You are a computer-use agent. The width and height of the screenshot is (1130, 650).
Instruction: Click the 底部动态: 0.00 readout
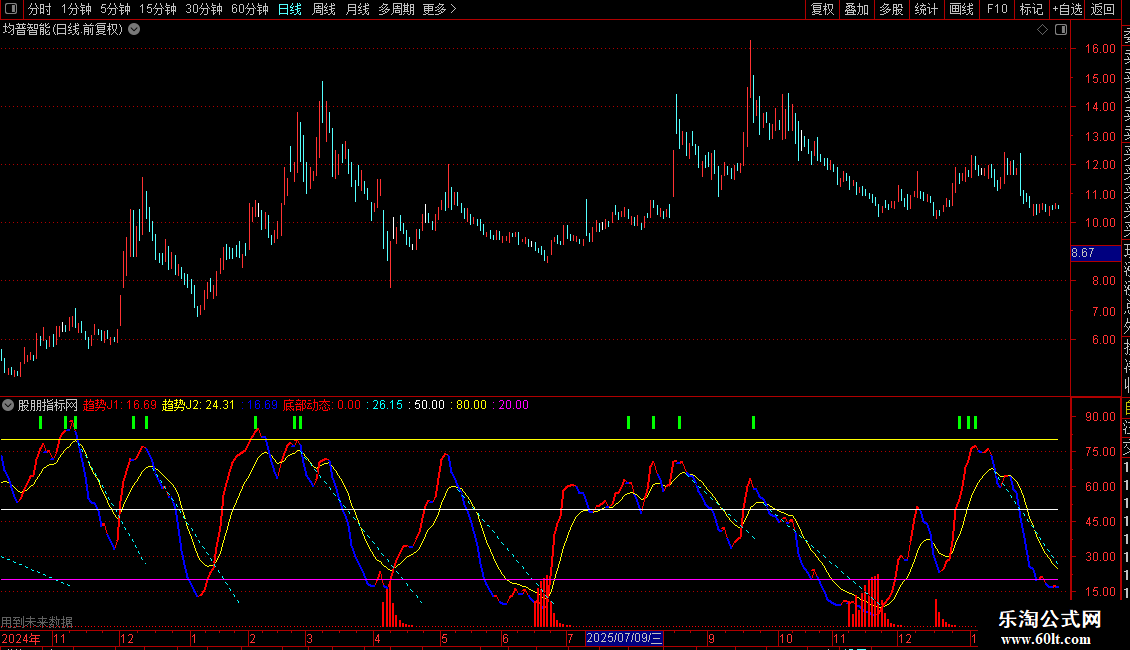[321, 405]
